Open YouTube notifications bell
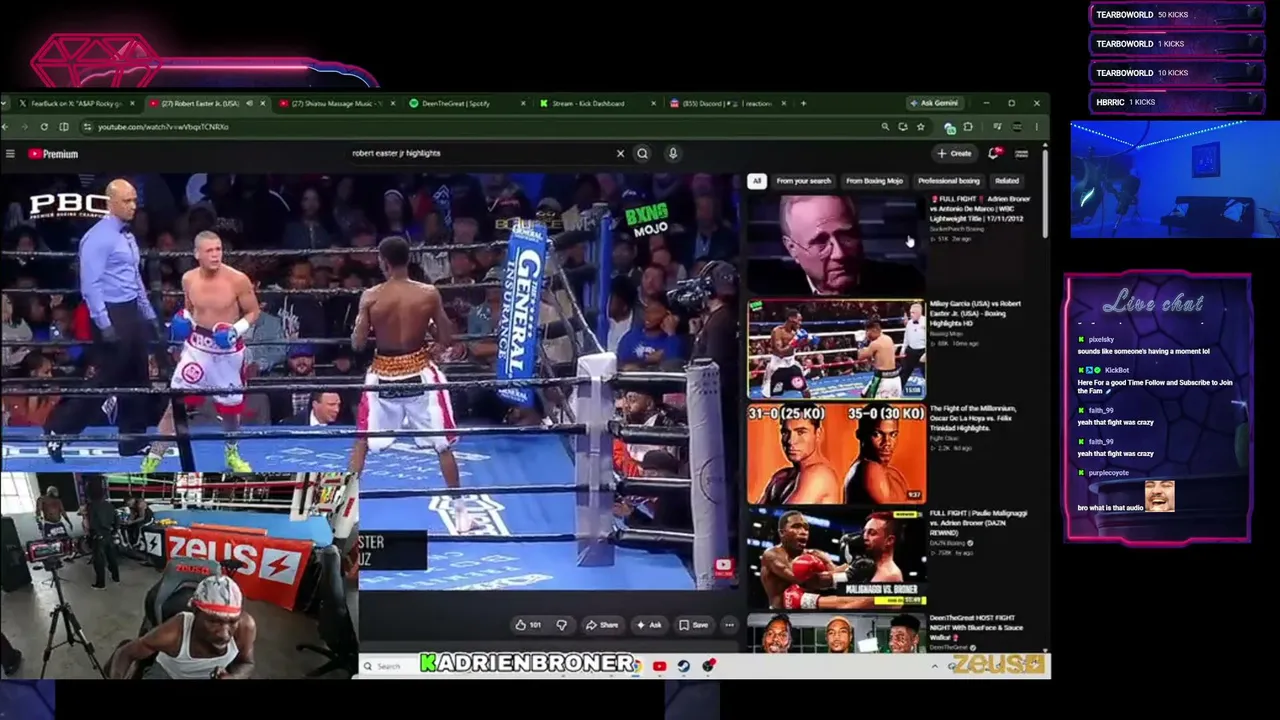The width and height of the screenshot is (1280, 720). pos(994,153)
